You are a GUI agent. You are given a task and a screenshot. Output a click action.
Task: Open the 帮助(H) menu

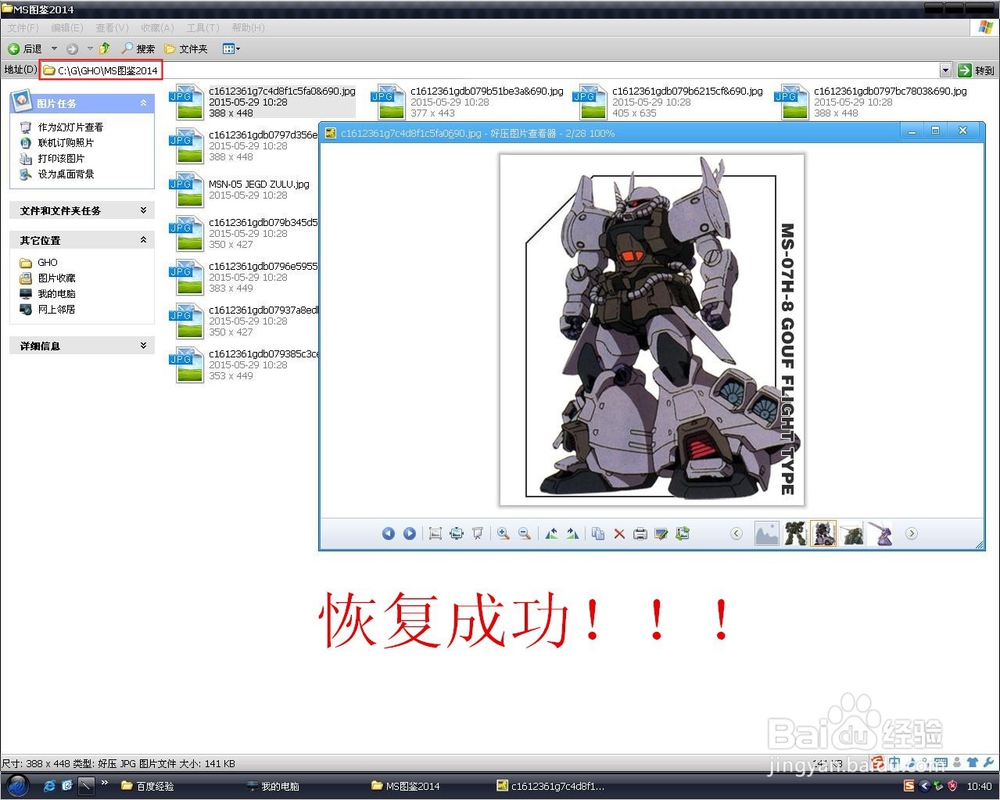tap(248, 27)
